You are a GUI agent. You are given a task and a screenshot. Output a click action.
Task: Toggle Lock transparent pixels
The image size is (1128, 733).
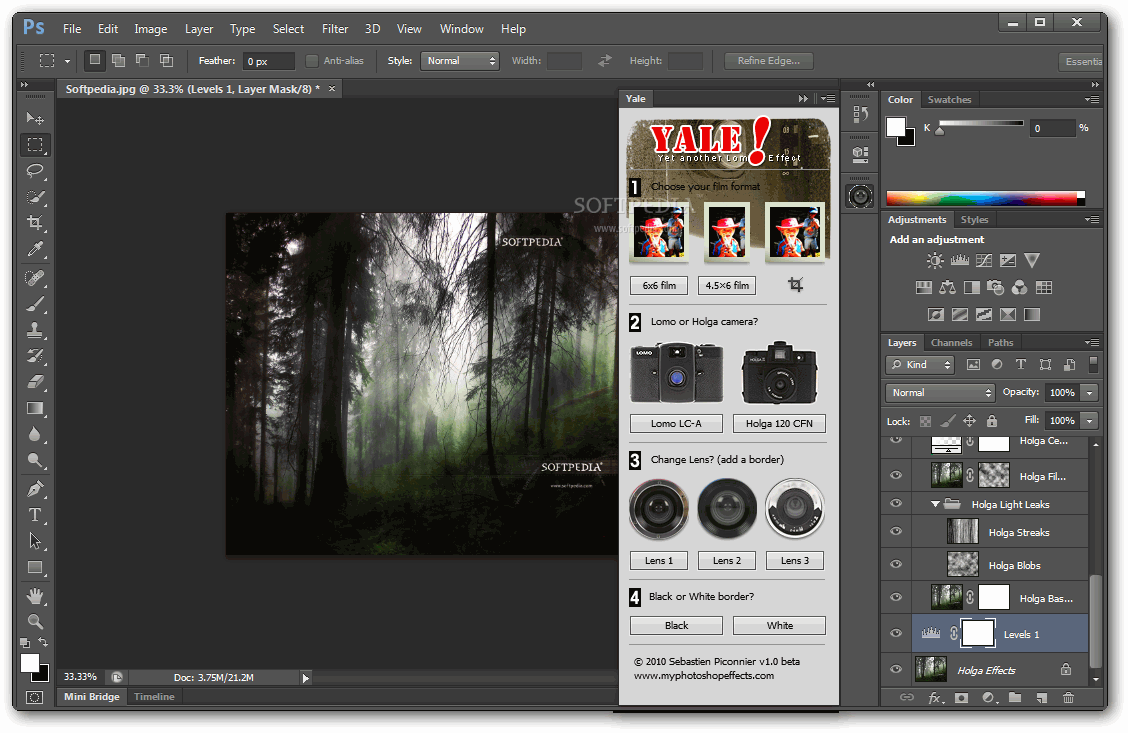(926, 421)
